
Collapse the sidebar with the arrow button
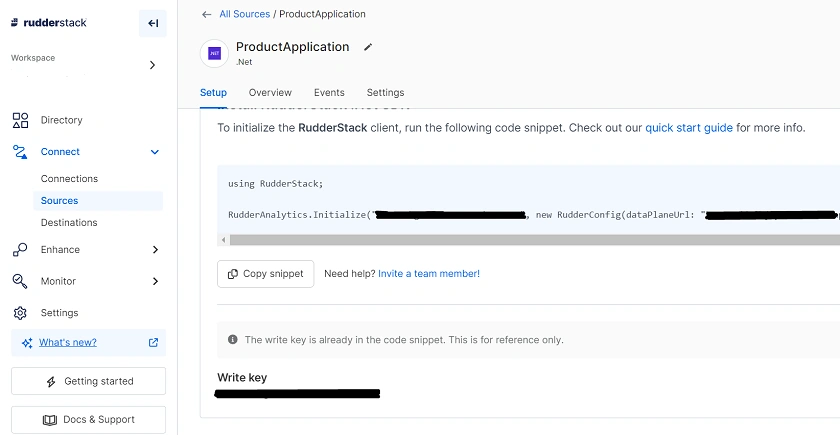click(x=153, y=23)
